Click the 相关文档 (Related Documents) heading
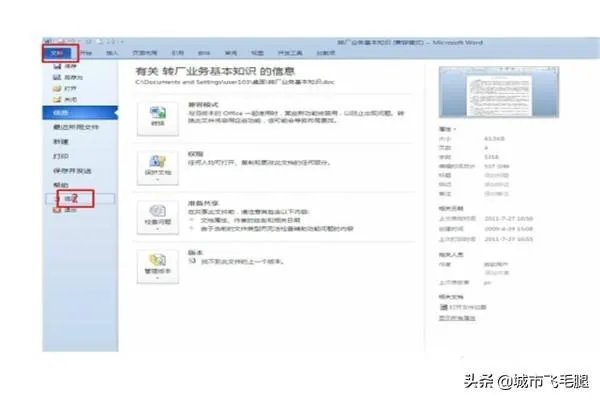This screenshot has height=400, width=600. [x=451, y=297]
